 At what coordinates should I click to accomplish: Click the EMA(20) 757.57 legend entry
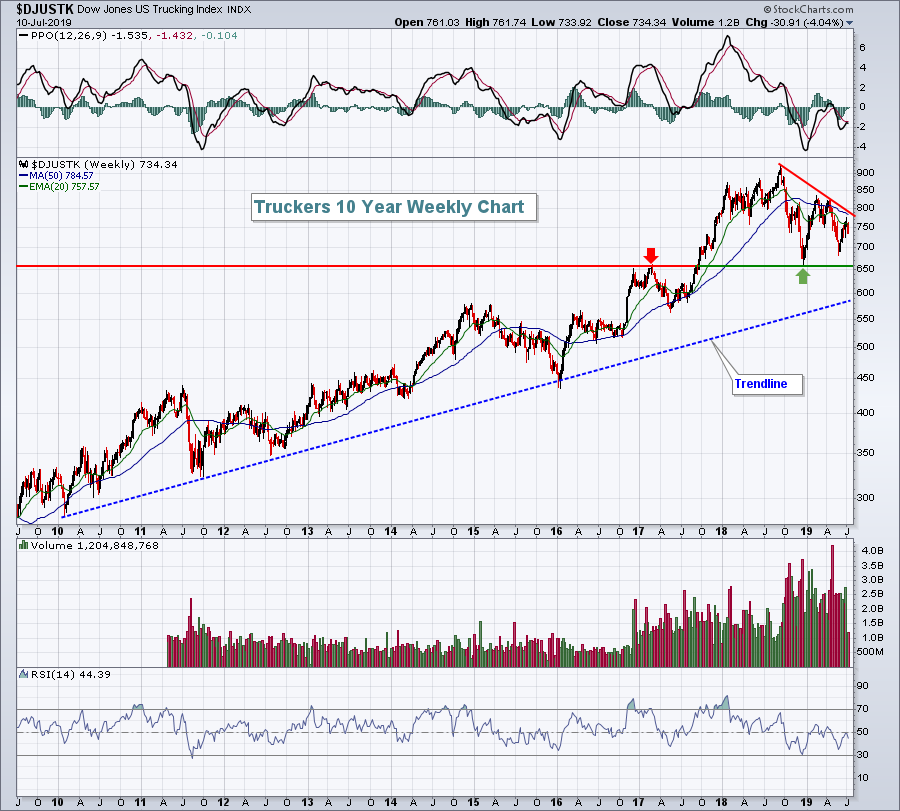(64, 187)
